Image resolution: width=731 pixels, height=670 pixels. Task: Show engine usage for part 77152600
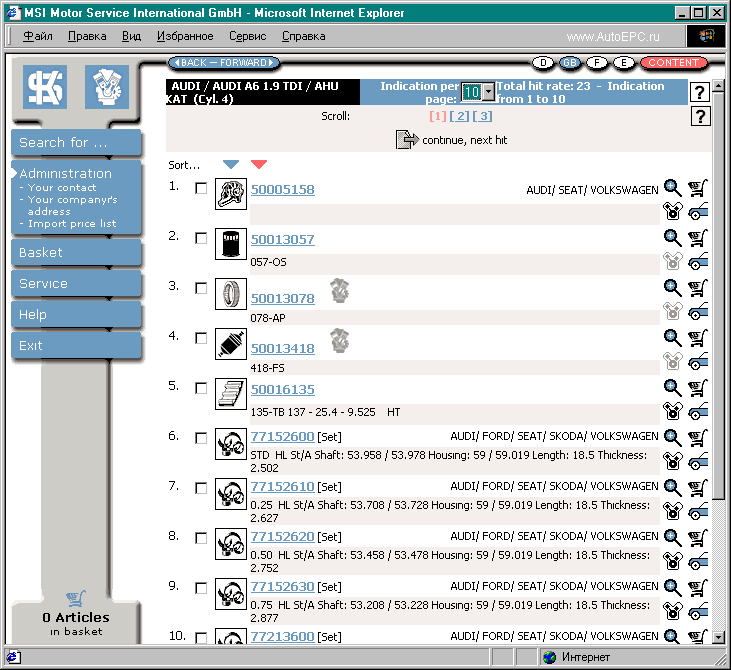click(672, 461)
